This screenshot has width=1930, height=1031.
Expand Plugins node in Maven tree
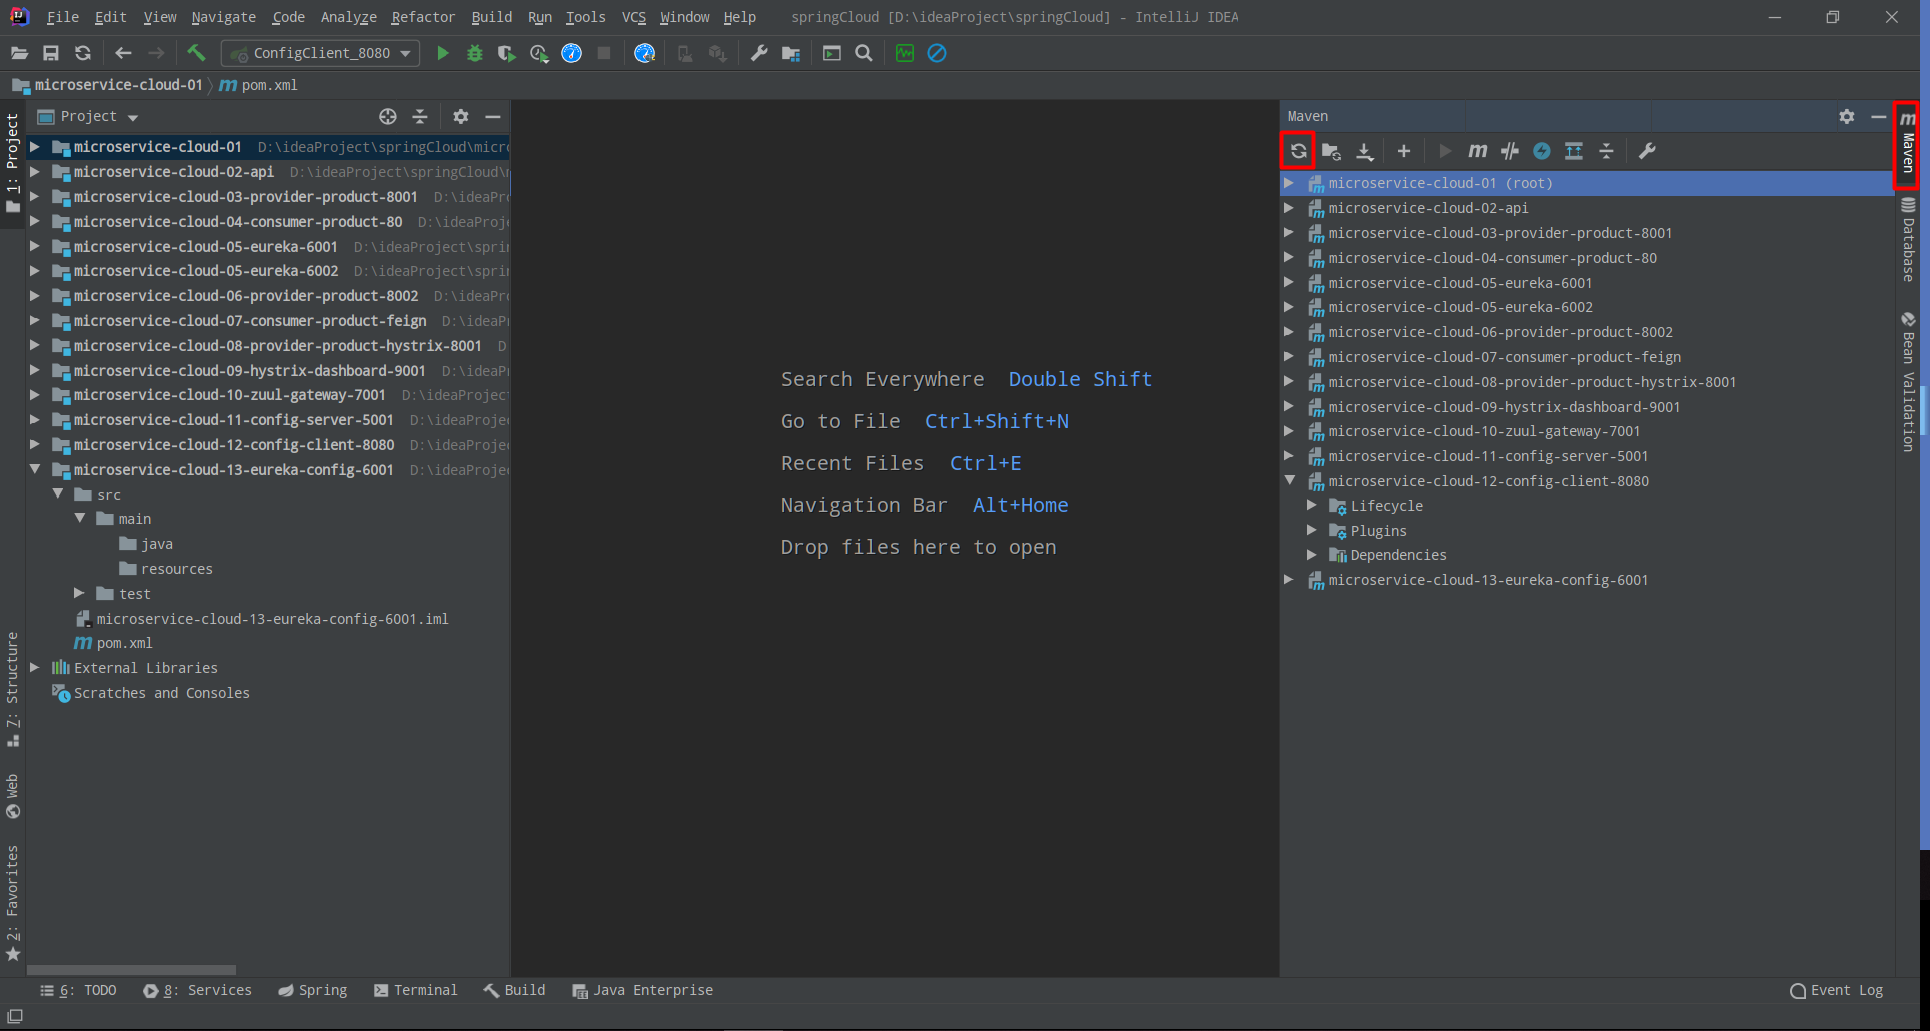[x=1312, y=530]
